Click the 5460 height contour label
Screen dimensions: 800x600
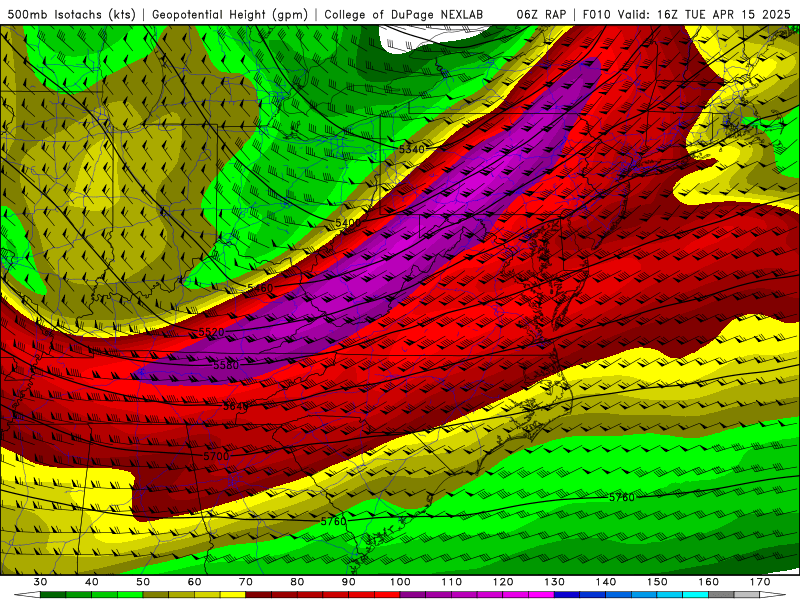[260, 288]
